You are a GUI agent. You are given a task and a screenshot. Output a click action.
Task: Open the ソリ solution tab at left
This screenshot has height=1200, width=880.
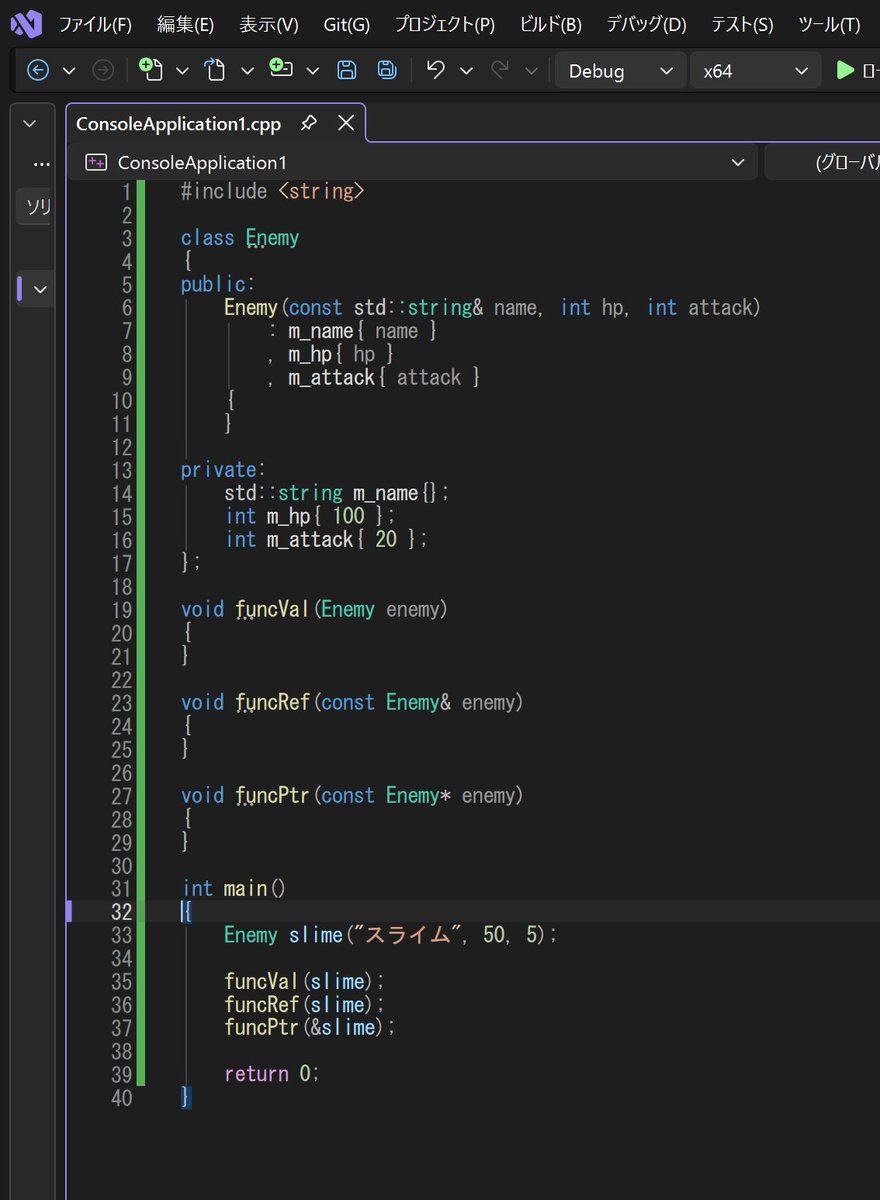(34, 207)
